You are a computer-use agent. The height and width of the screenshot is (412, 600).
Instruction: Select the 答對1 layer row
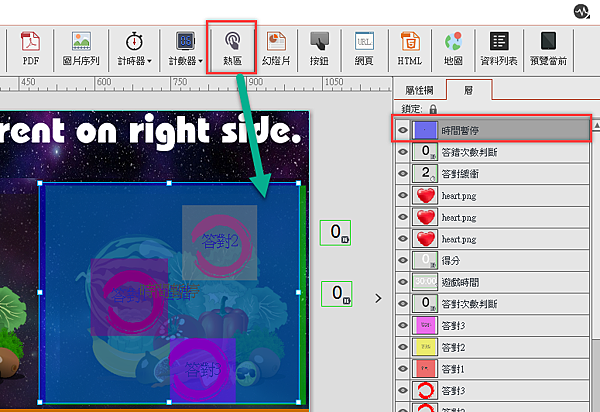[x=492, y=369]
